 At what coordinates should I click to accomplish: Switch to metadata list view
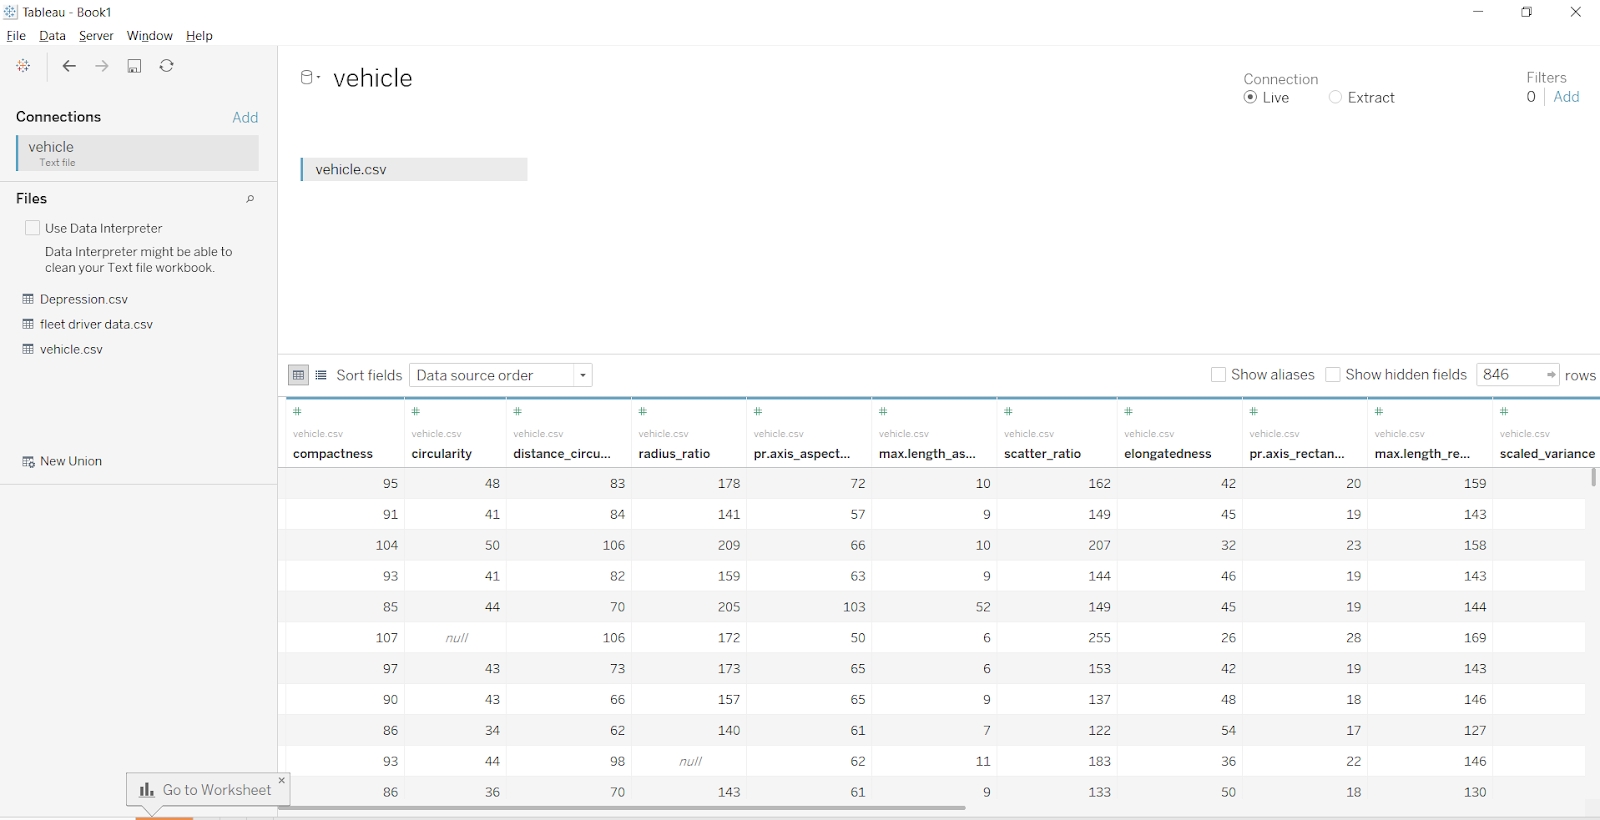[321, 375]
